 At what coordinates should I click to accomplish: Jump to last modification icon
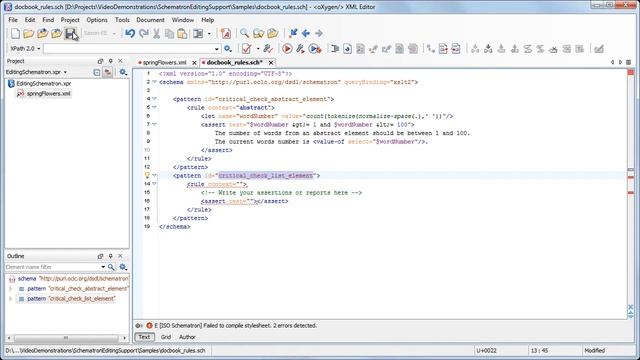pos(293,33)
